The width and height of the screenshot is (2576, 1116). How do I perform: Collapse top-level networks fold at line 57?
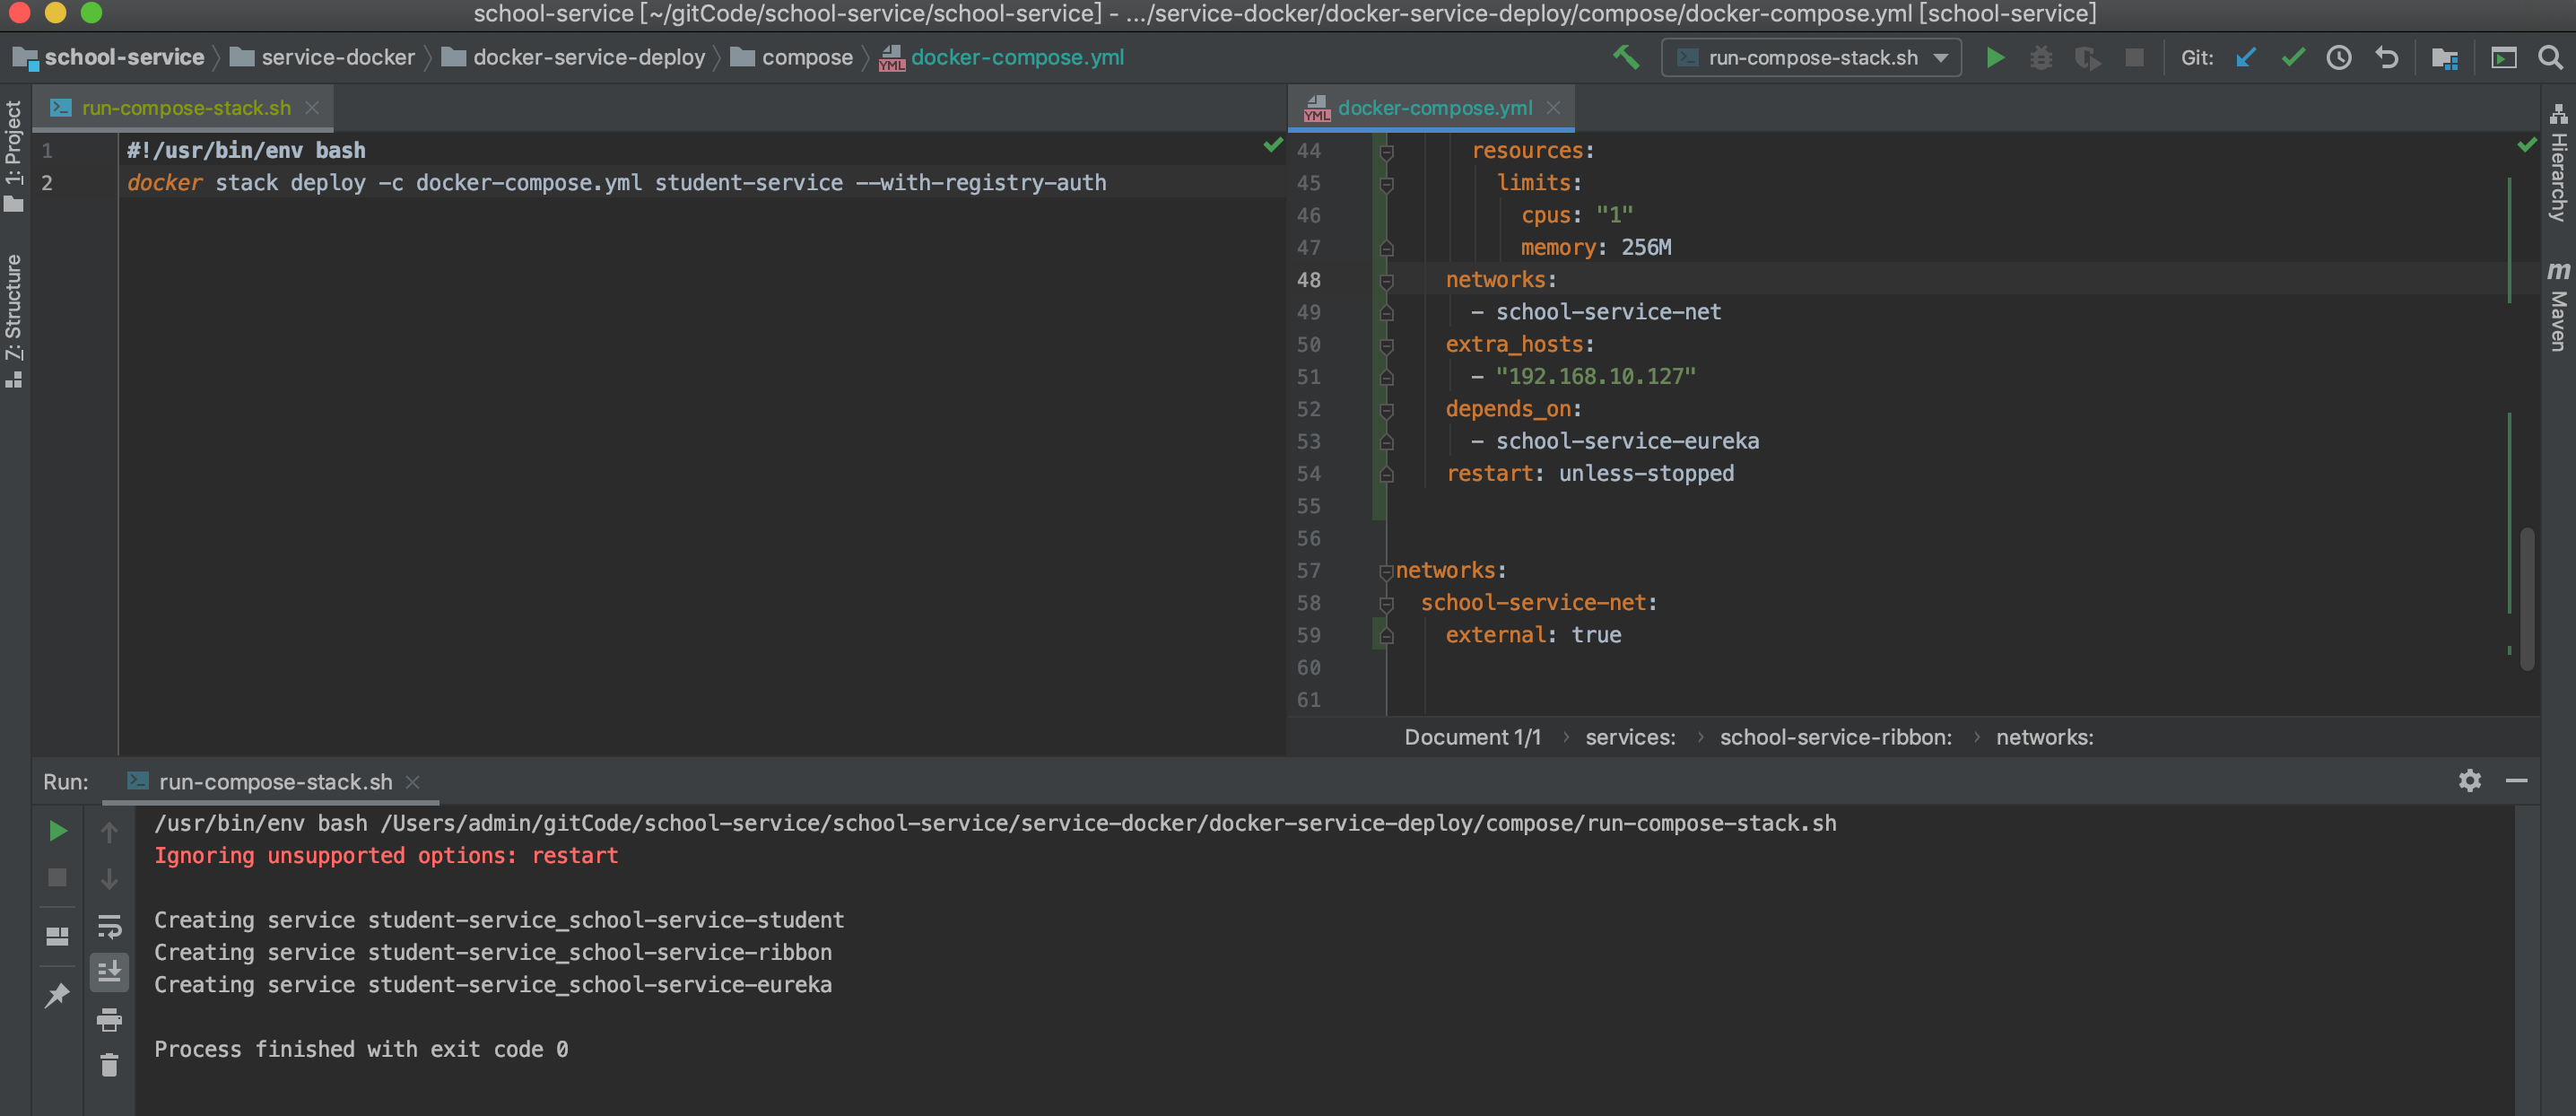[1386, 572]
